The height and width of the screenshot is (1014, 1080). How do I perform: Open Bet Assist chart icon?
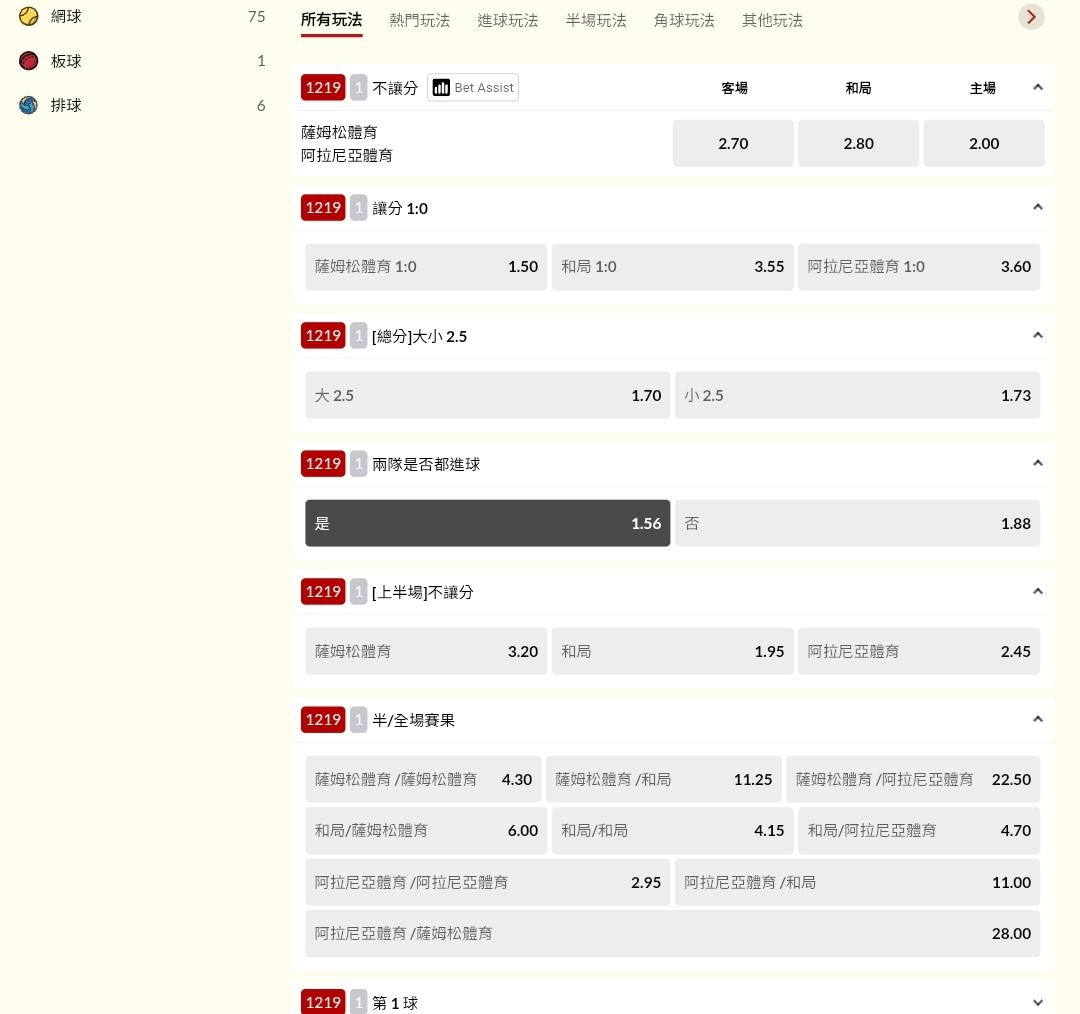pyautogui.click(x=441, y=88)
